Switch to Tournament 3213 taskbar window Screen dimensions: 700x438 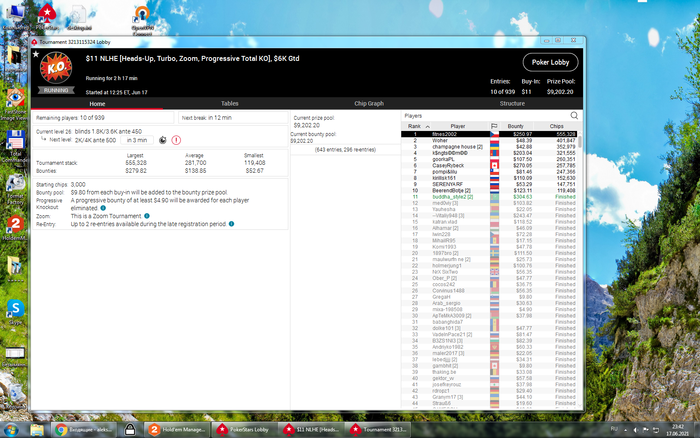coord(378,430)
